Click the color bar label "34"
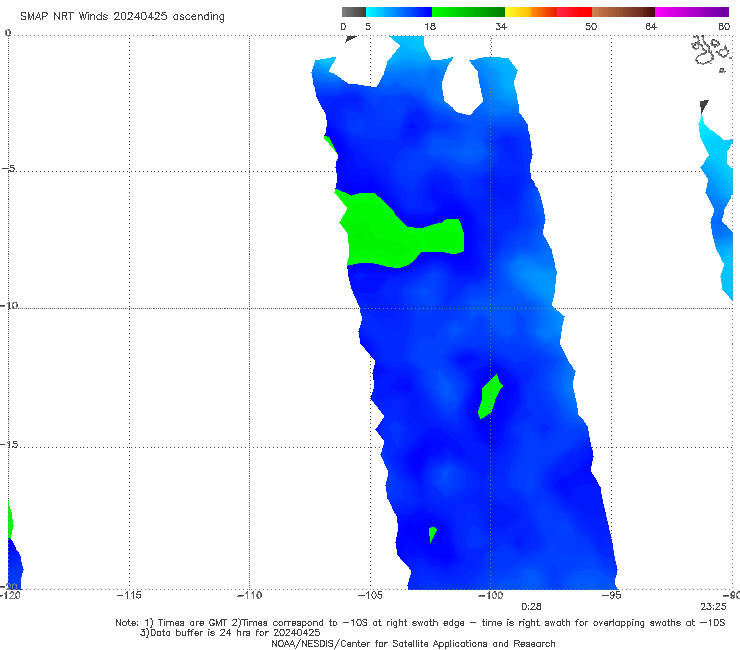Image resolution: width=740 pixels, height=650 pixels. click(501, 26)
